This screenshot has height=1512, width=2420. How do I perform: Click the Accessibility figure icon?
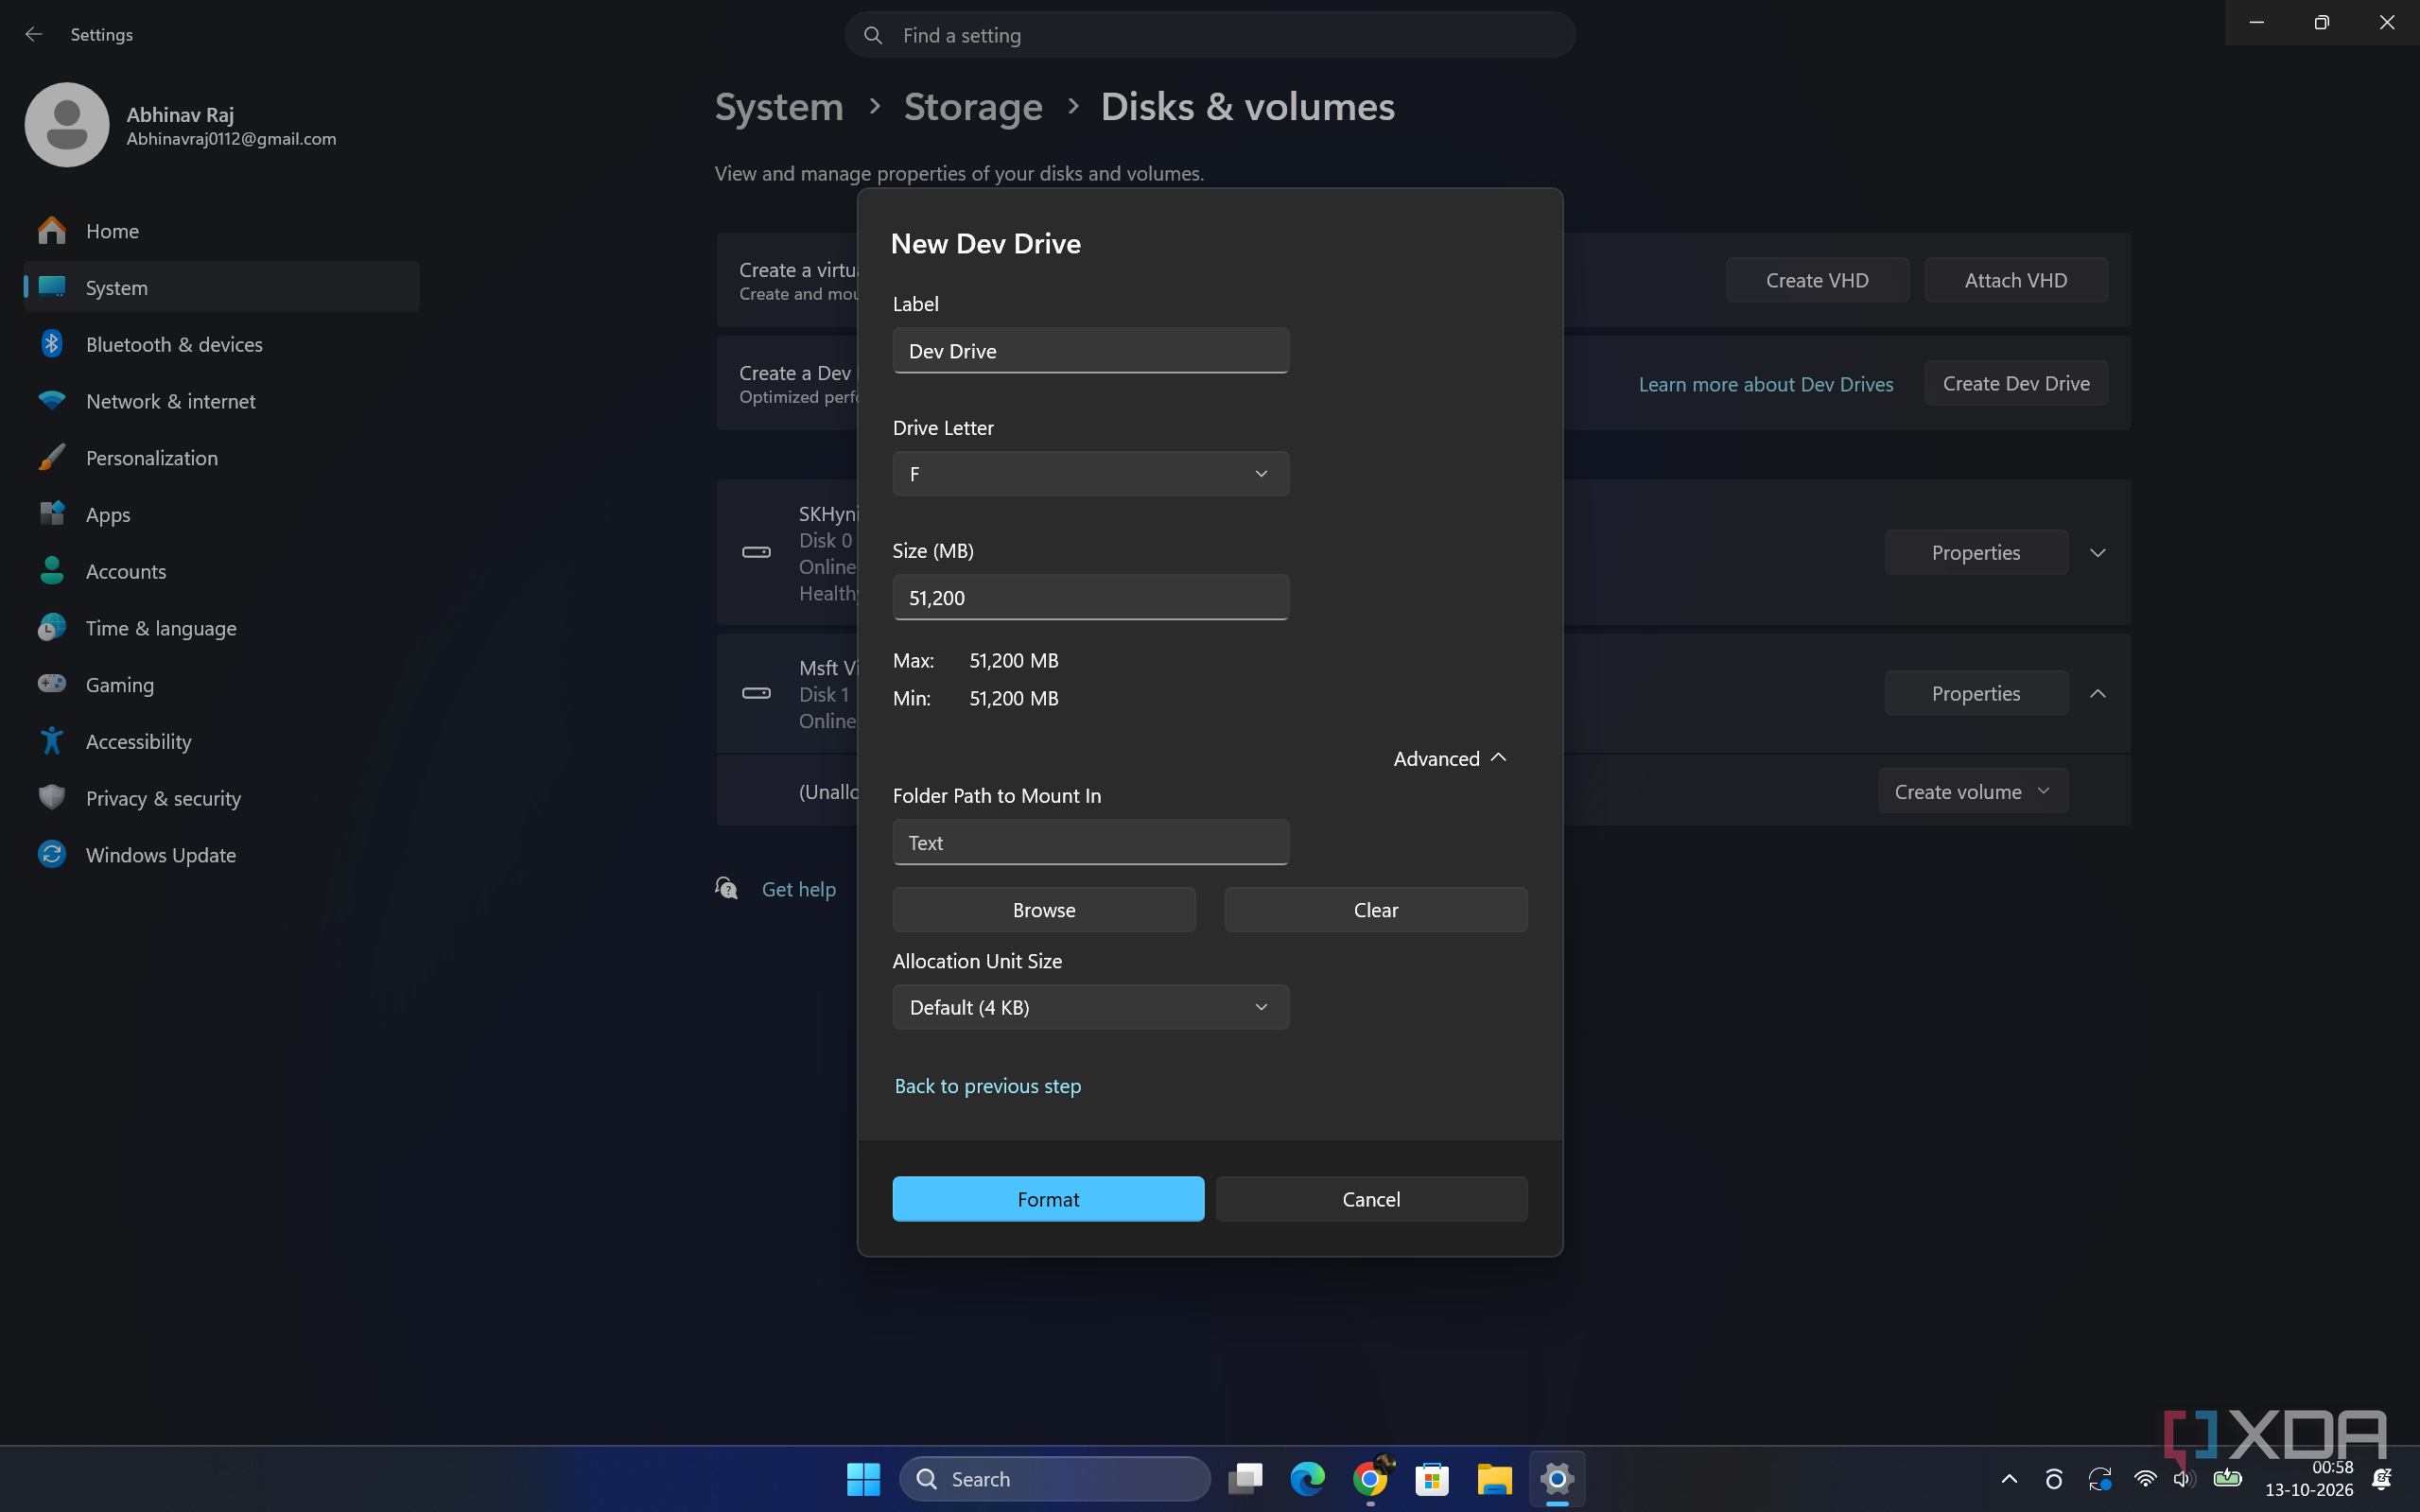point(52,741)
